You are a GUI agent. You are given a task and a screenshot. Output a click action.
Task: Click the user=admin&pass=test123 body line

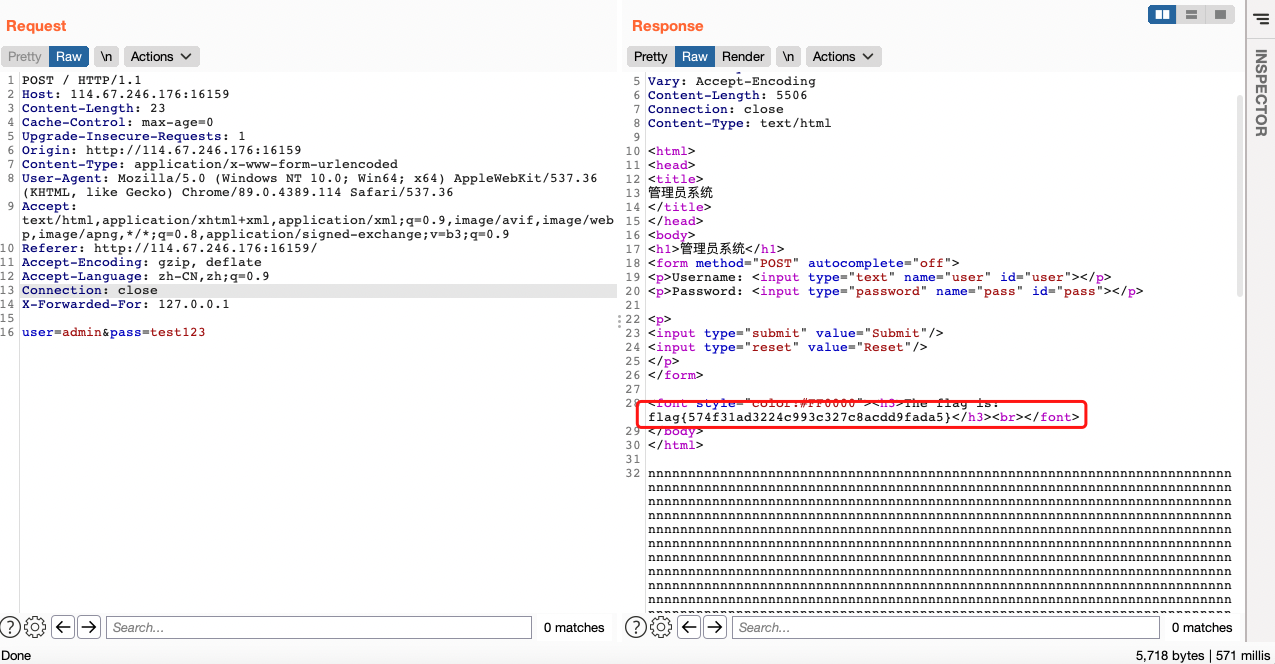(113, 332)
